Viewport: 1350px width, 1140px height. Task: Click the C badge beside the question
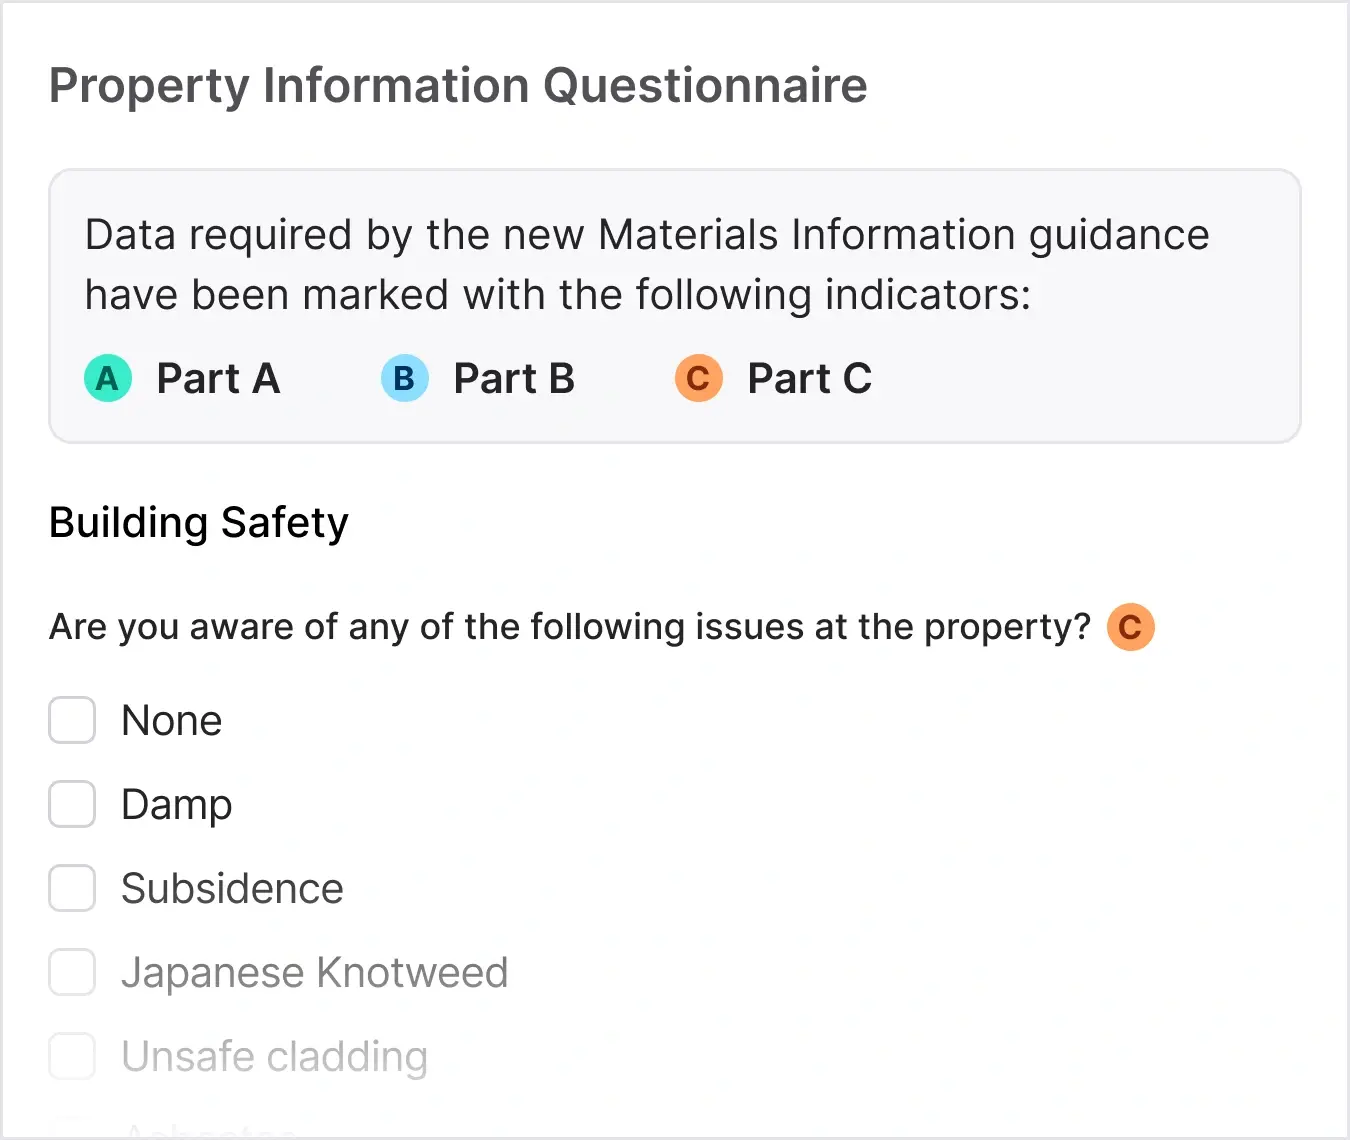pyautogui.click(x=1130, y=627)
